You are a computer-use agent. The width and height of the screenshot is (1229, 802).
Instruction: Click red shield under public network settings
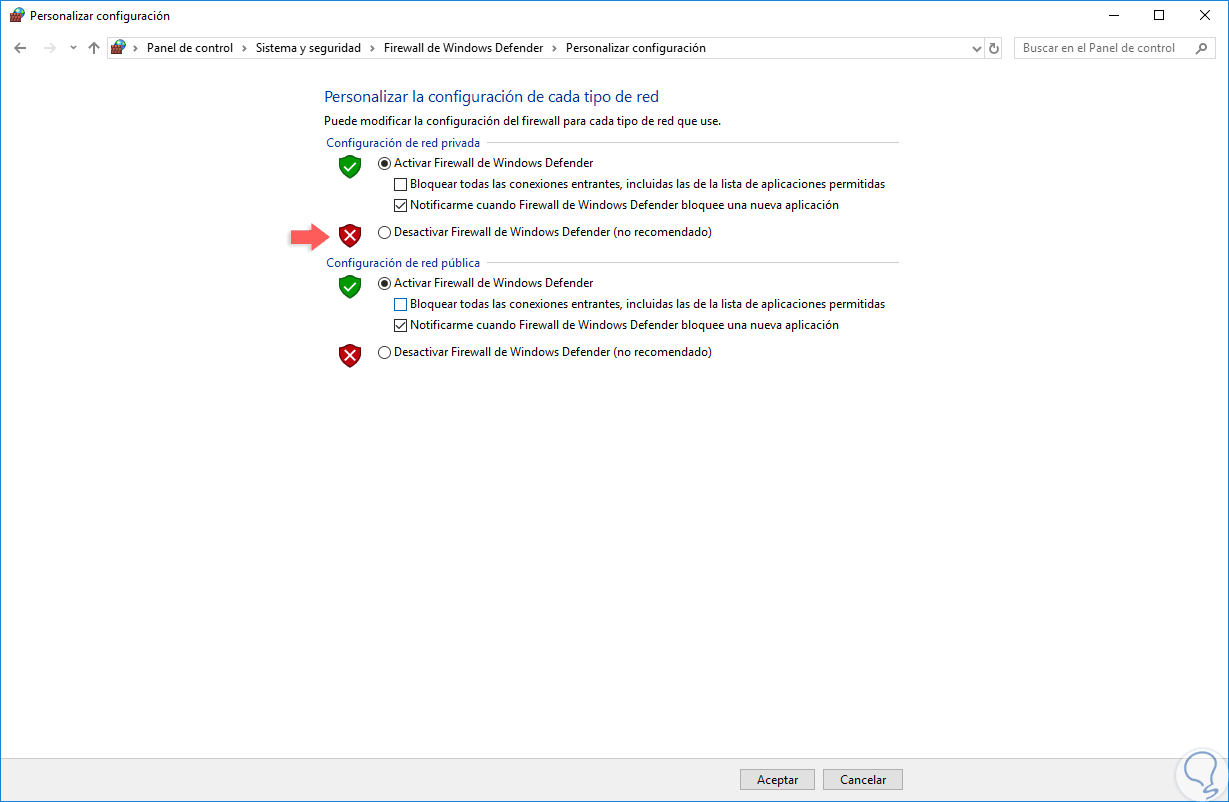click(x=349, y=355)
